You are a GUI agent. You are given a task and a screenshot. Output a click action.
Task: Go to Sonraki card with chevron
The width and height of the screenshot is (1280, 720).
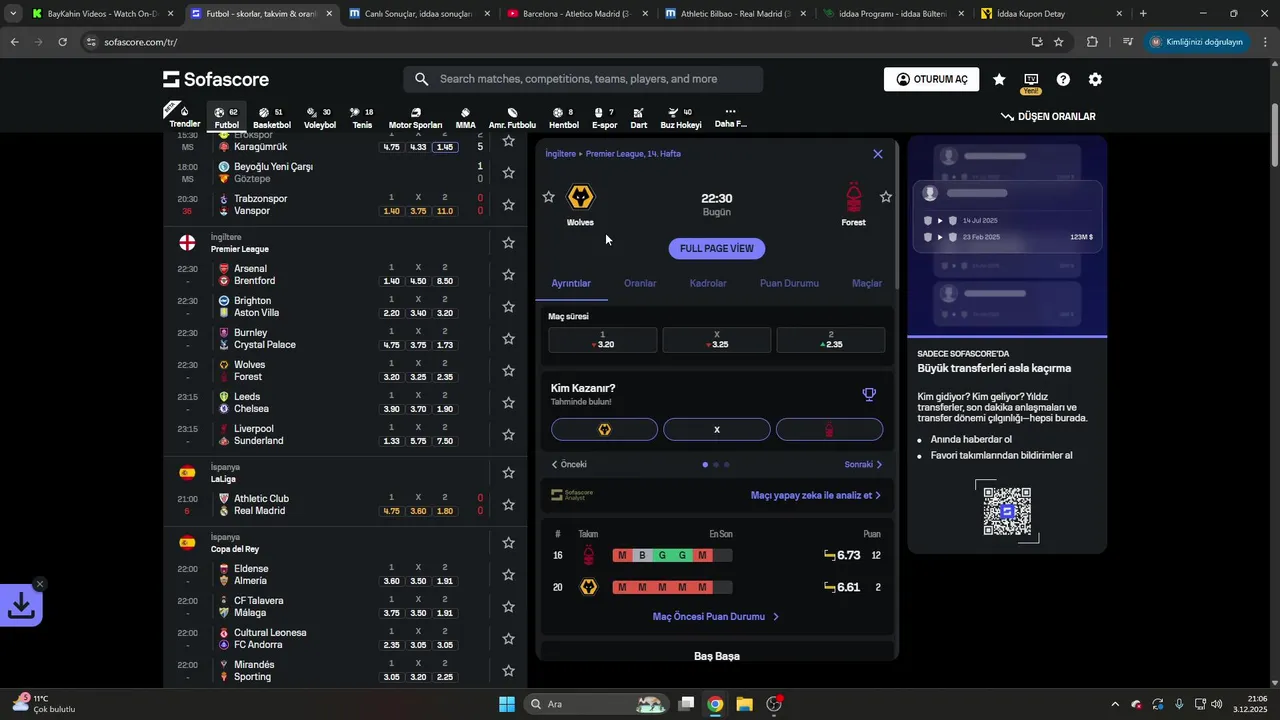click(864, 465)
